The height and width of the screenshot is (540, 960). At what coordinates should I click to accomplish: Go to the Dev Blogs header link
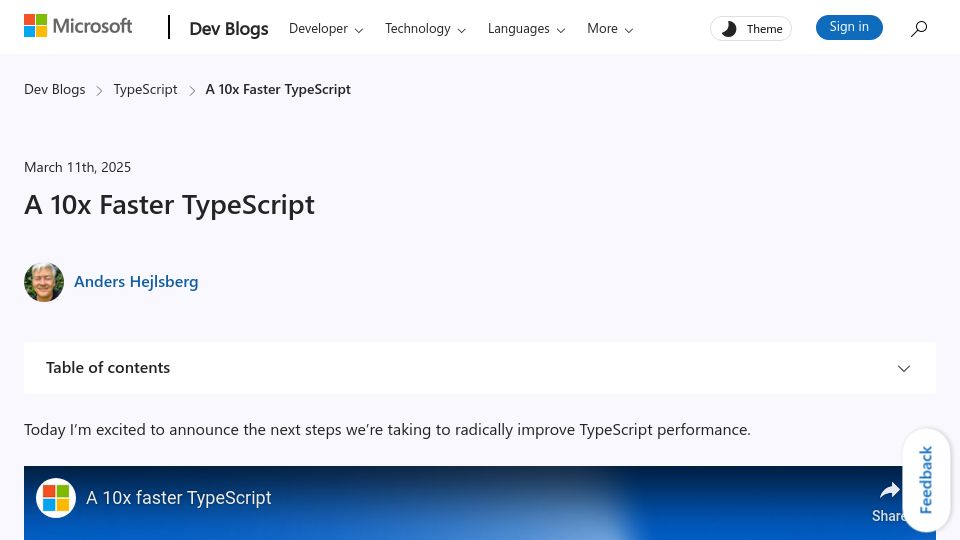[228, 28]
